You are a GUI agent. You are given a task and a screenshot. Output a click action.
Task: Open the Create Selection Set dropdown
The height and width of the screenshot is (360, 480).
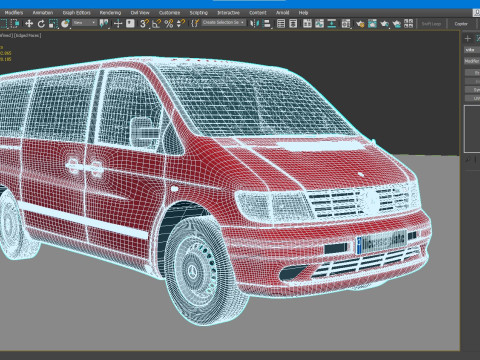click(x=224, y=23)
